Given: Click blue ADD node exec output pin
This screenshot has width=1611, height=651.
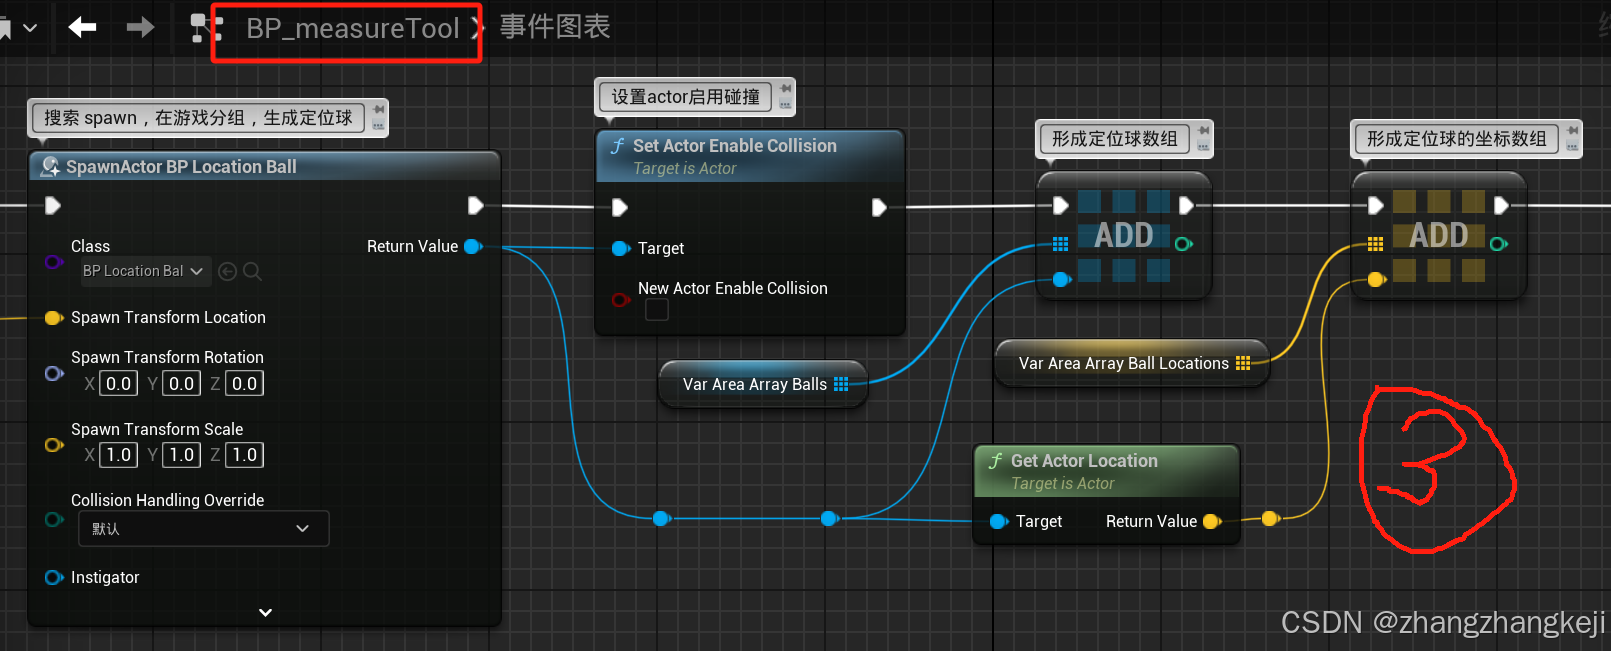Looking at the screenshot, I should point(1186,206).
